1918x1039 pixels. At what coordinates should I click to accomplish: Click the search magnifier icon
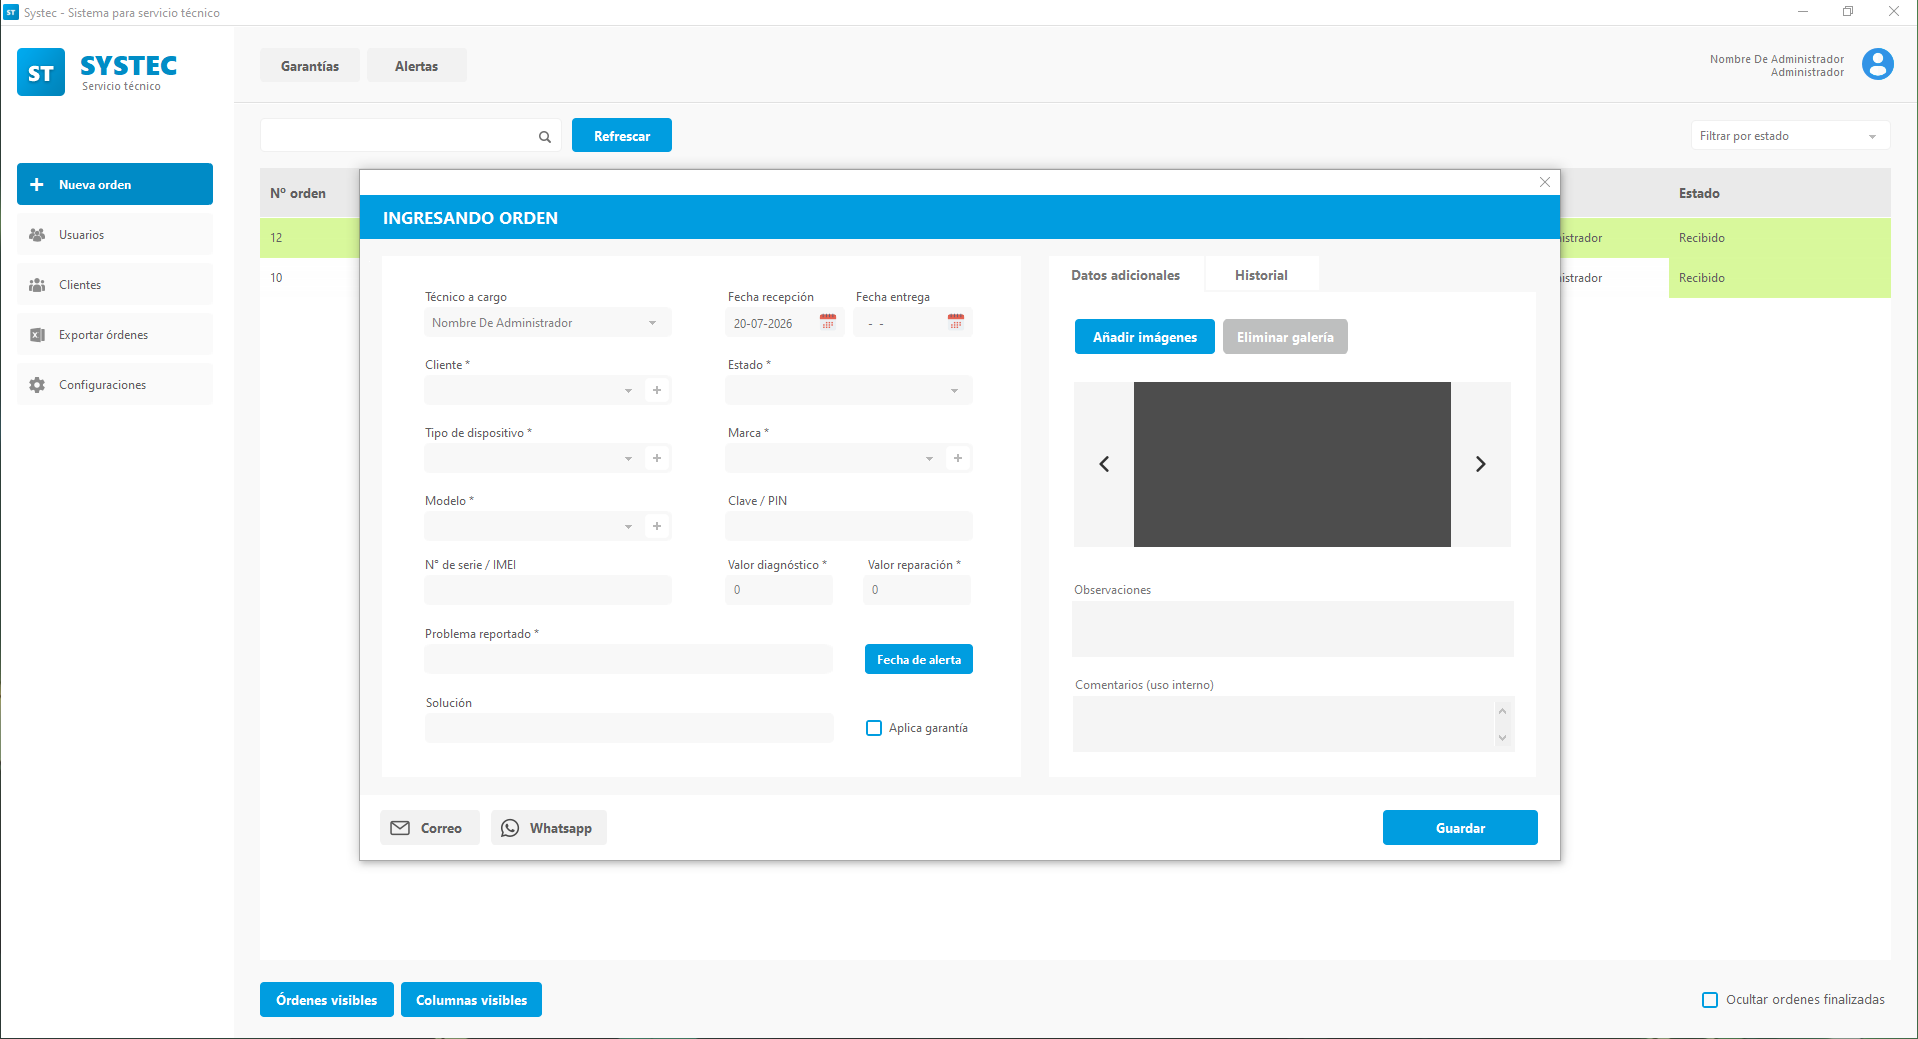(545, 137)
